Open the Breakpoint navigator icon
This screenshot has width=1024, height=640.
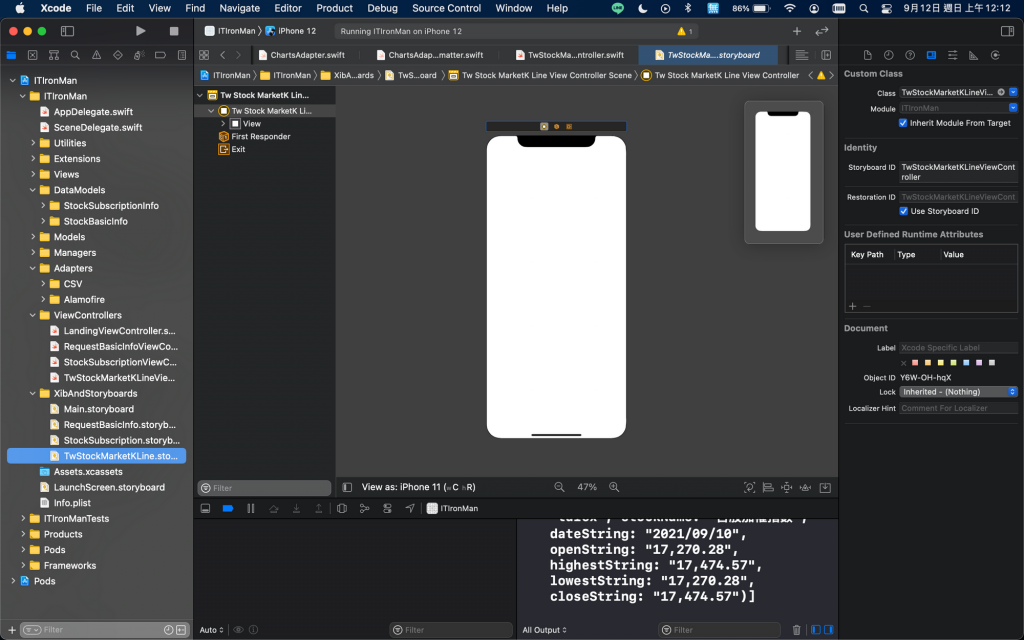pyautogui.click(x=160, y=56)
